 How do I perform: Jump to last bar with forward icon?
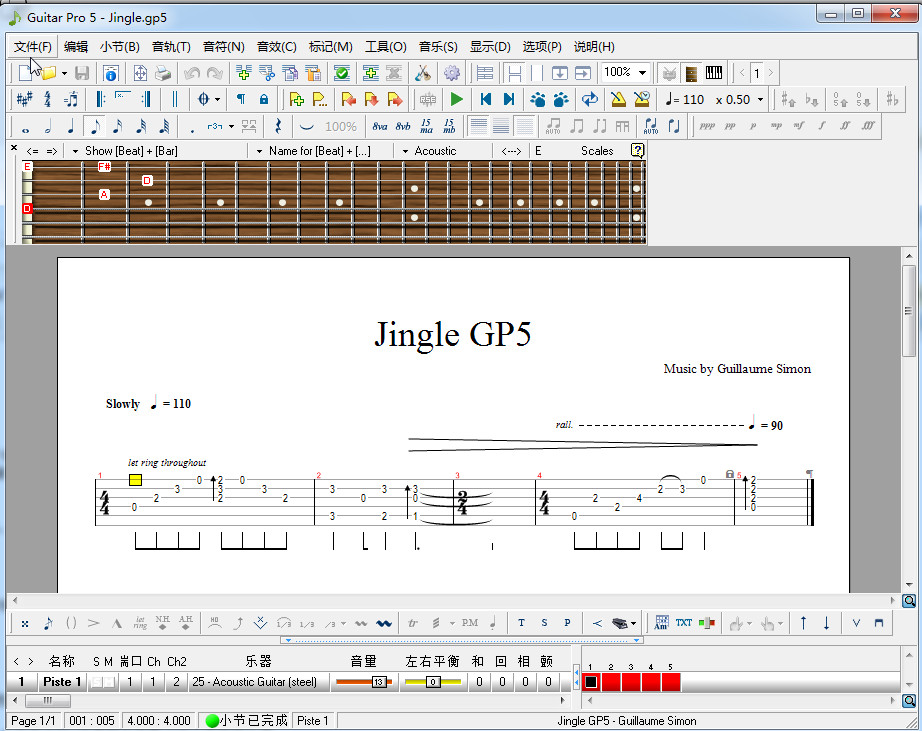[x=509, y=99]
